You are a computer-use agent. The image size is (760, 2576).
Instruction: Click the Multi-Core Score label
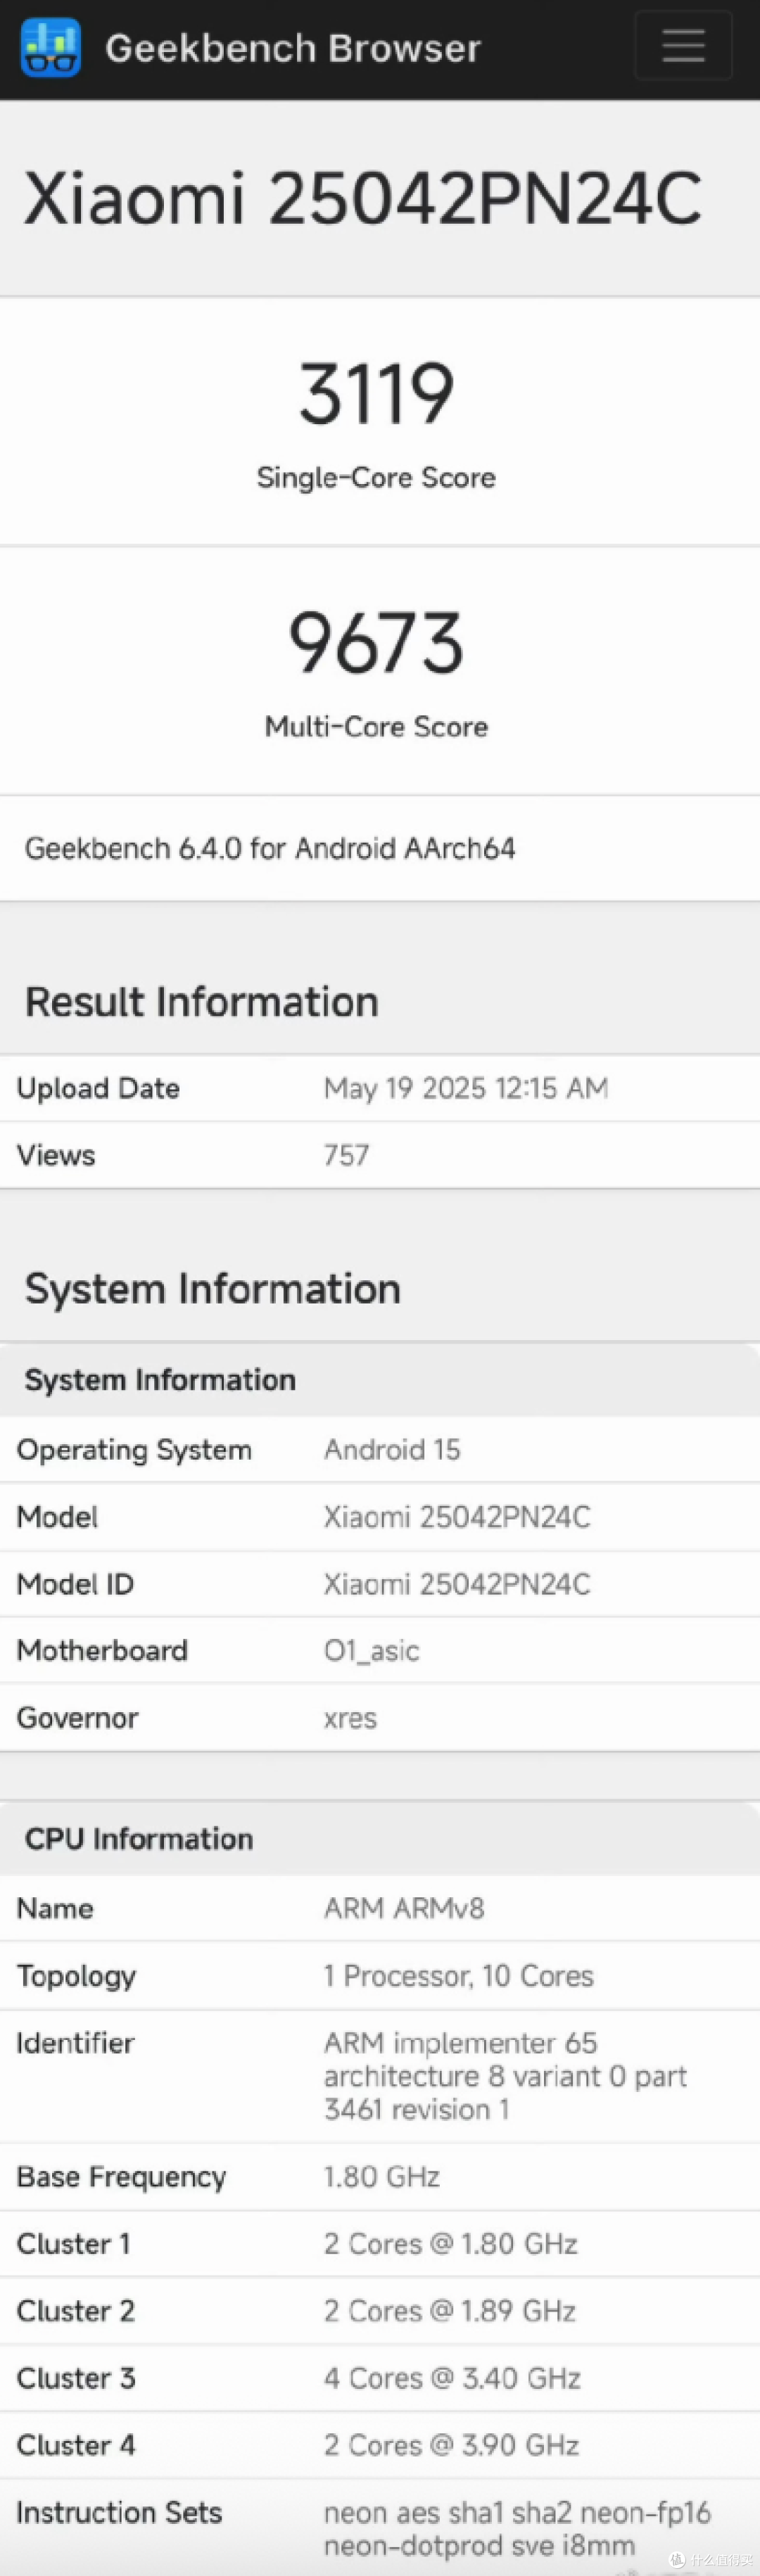pyautogui.click(x=376, y=726)
